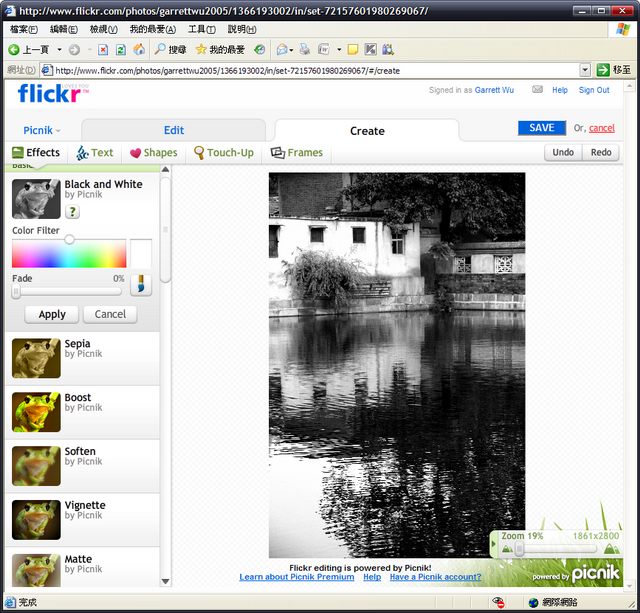Open the 編輯(E) menu
This screenshot has width=640, height=613.
click(x=63, y=29)
